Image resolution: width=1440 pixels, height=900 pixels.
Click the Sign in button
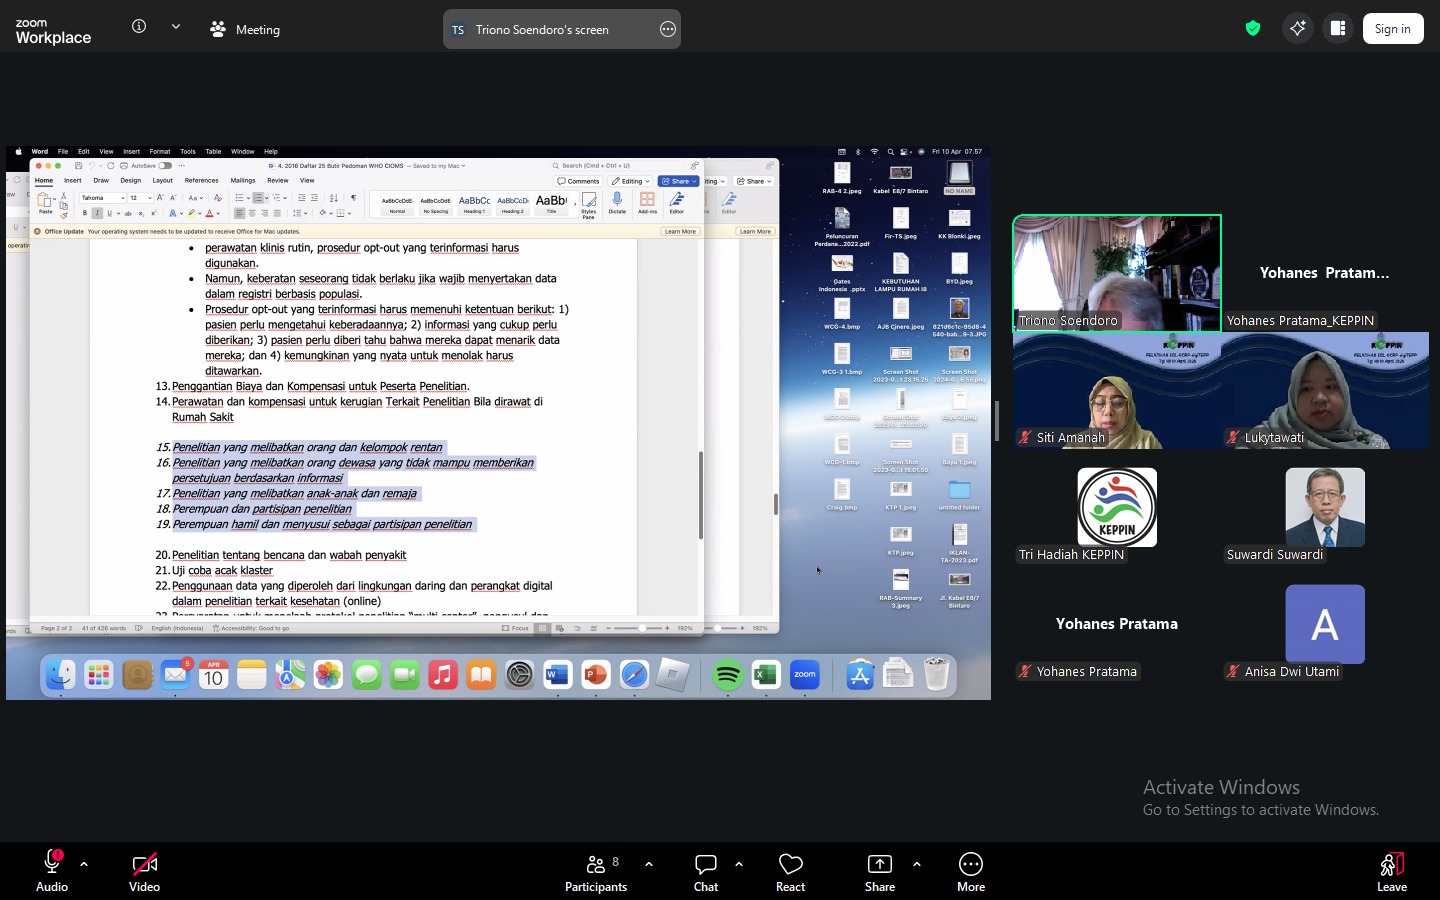1392,29
